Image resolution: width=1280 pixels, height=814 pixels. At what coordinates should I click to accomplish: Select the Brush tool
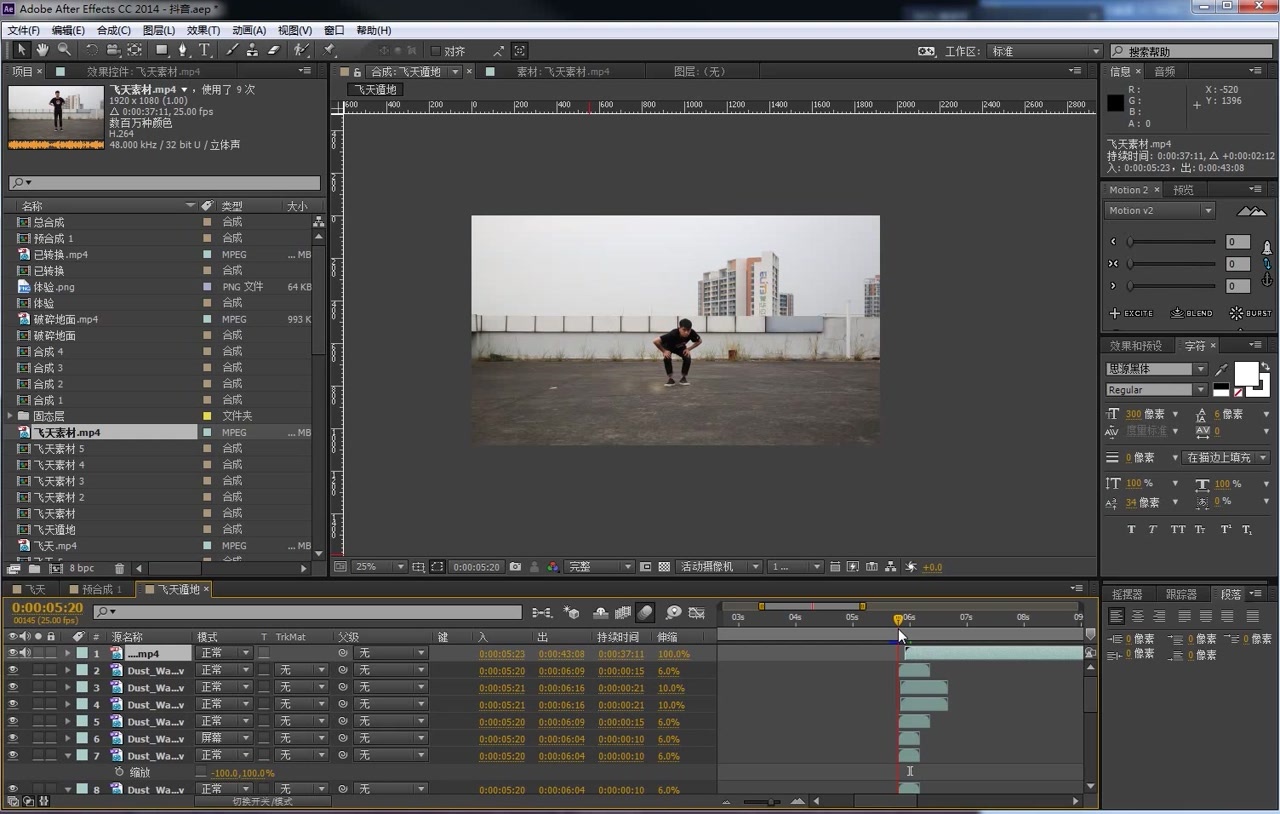coord(232,50)
